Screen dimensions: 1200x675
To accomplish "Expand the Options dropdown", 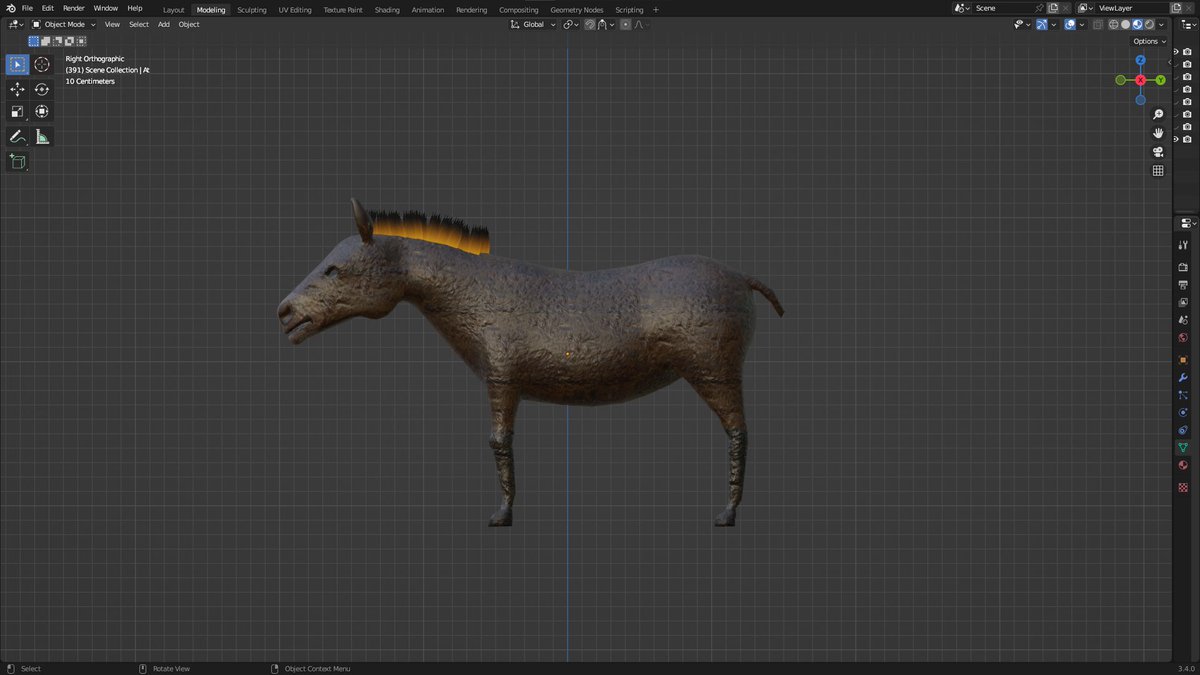I will [x=1149, y=41].
